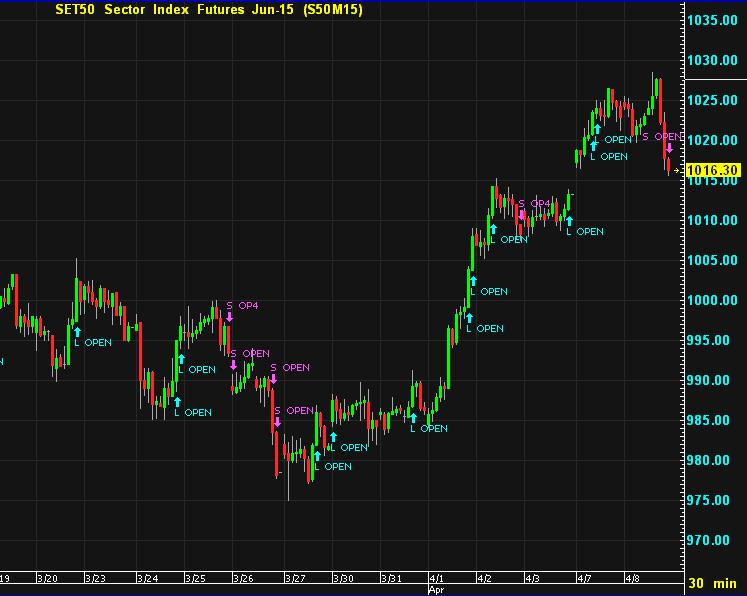Viewport: 747px width, 596px height.
Task: Select the L OPEN buy arrow near 3/31
Action: [x=412, y=418]
